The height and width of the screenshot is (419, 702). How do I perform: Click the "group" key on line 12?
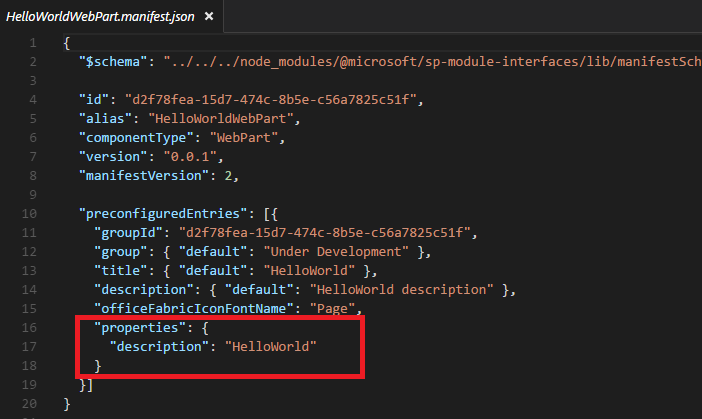click(x=121, y=252)
